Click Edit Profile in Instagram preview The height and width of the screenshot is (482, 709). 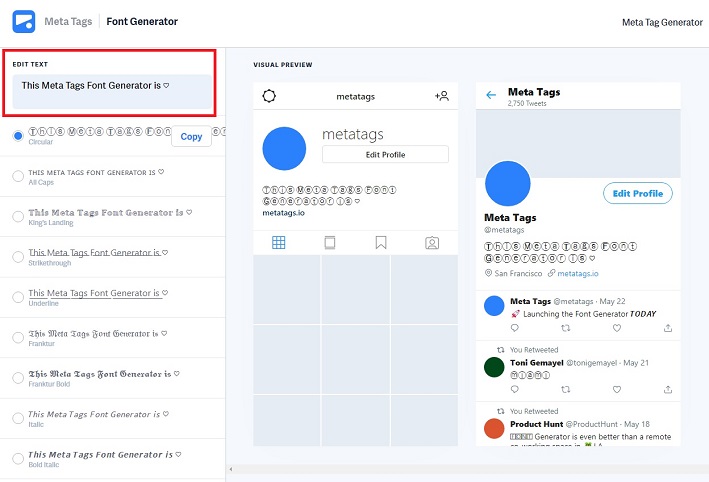[x=385, y=154]
